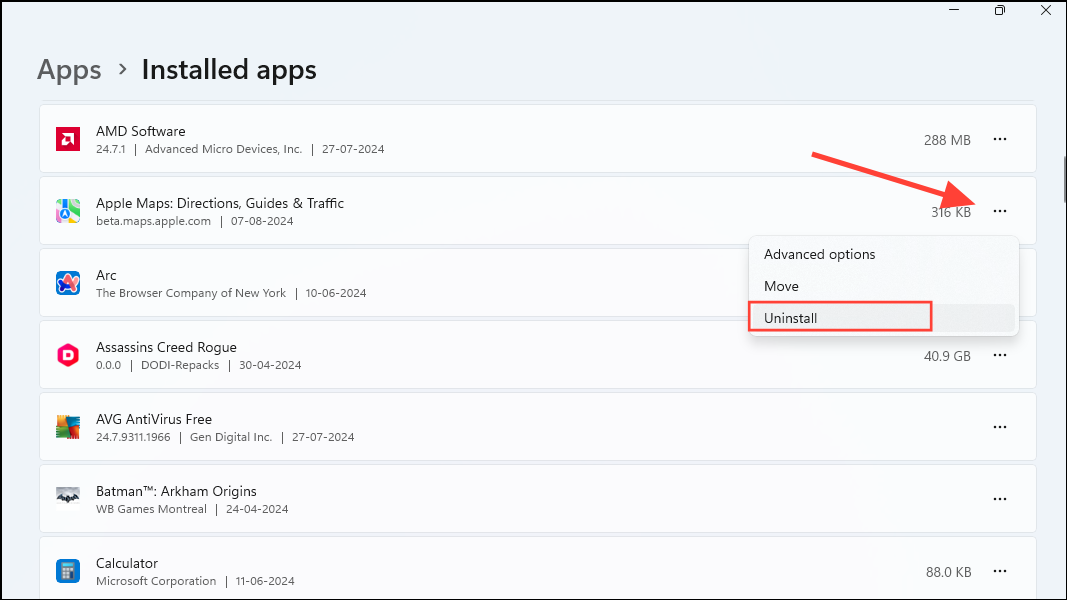The height and width of the screenshot is (600, 1067).
Task: Open more options for AVG AntiVirus Free
Action: coord(1000,427)
